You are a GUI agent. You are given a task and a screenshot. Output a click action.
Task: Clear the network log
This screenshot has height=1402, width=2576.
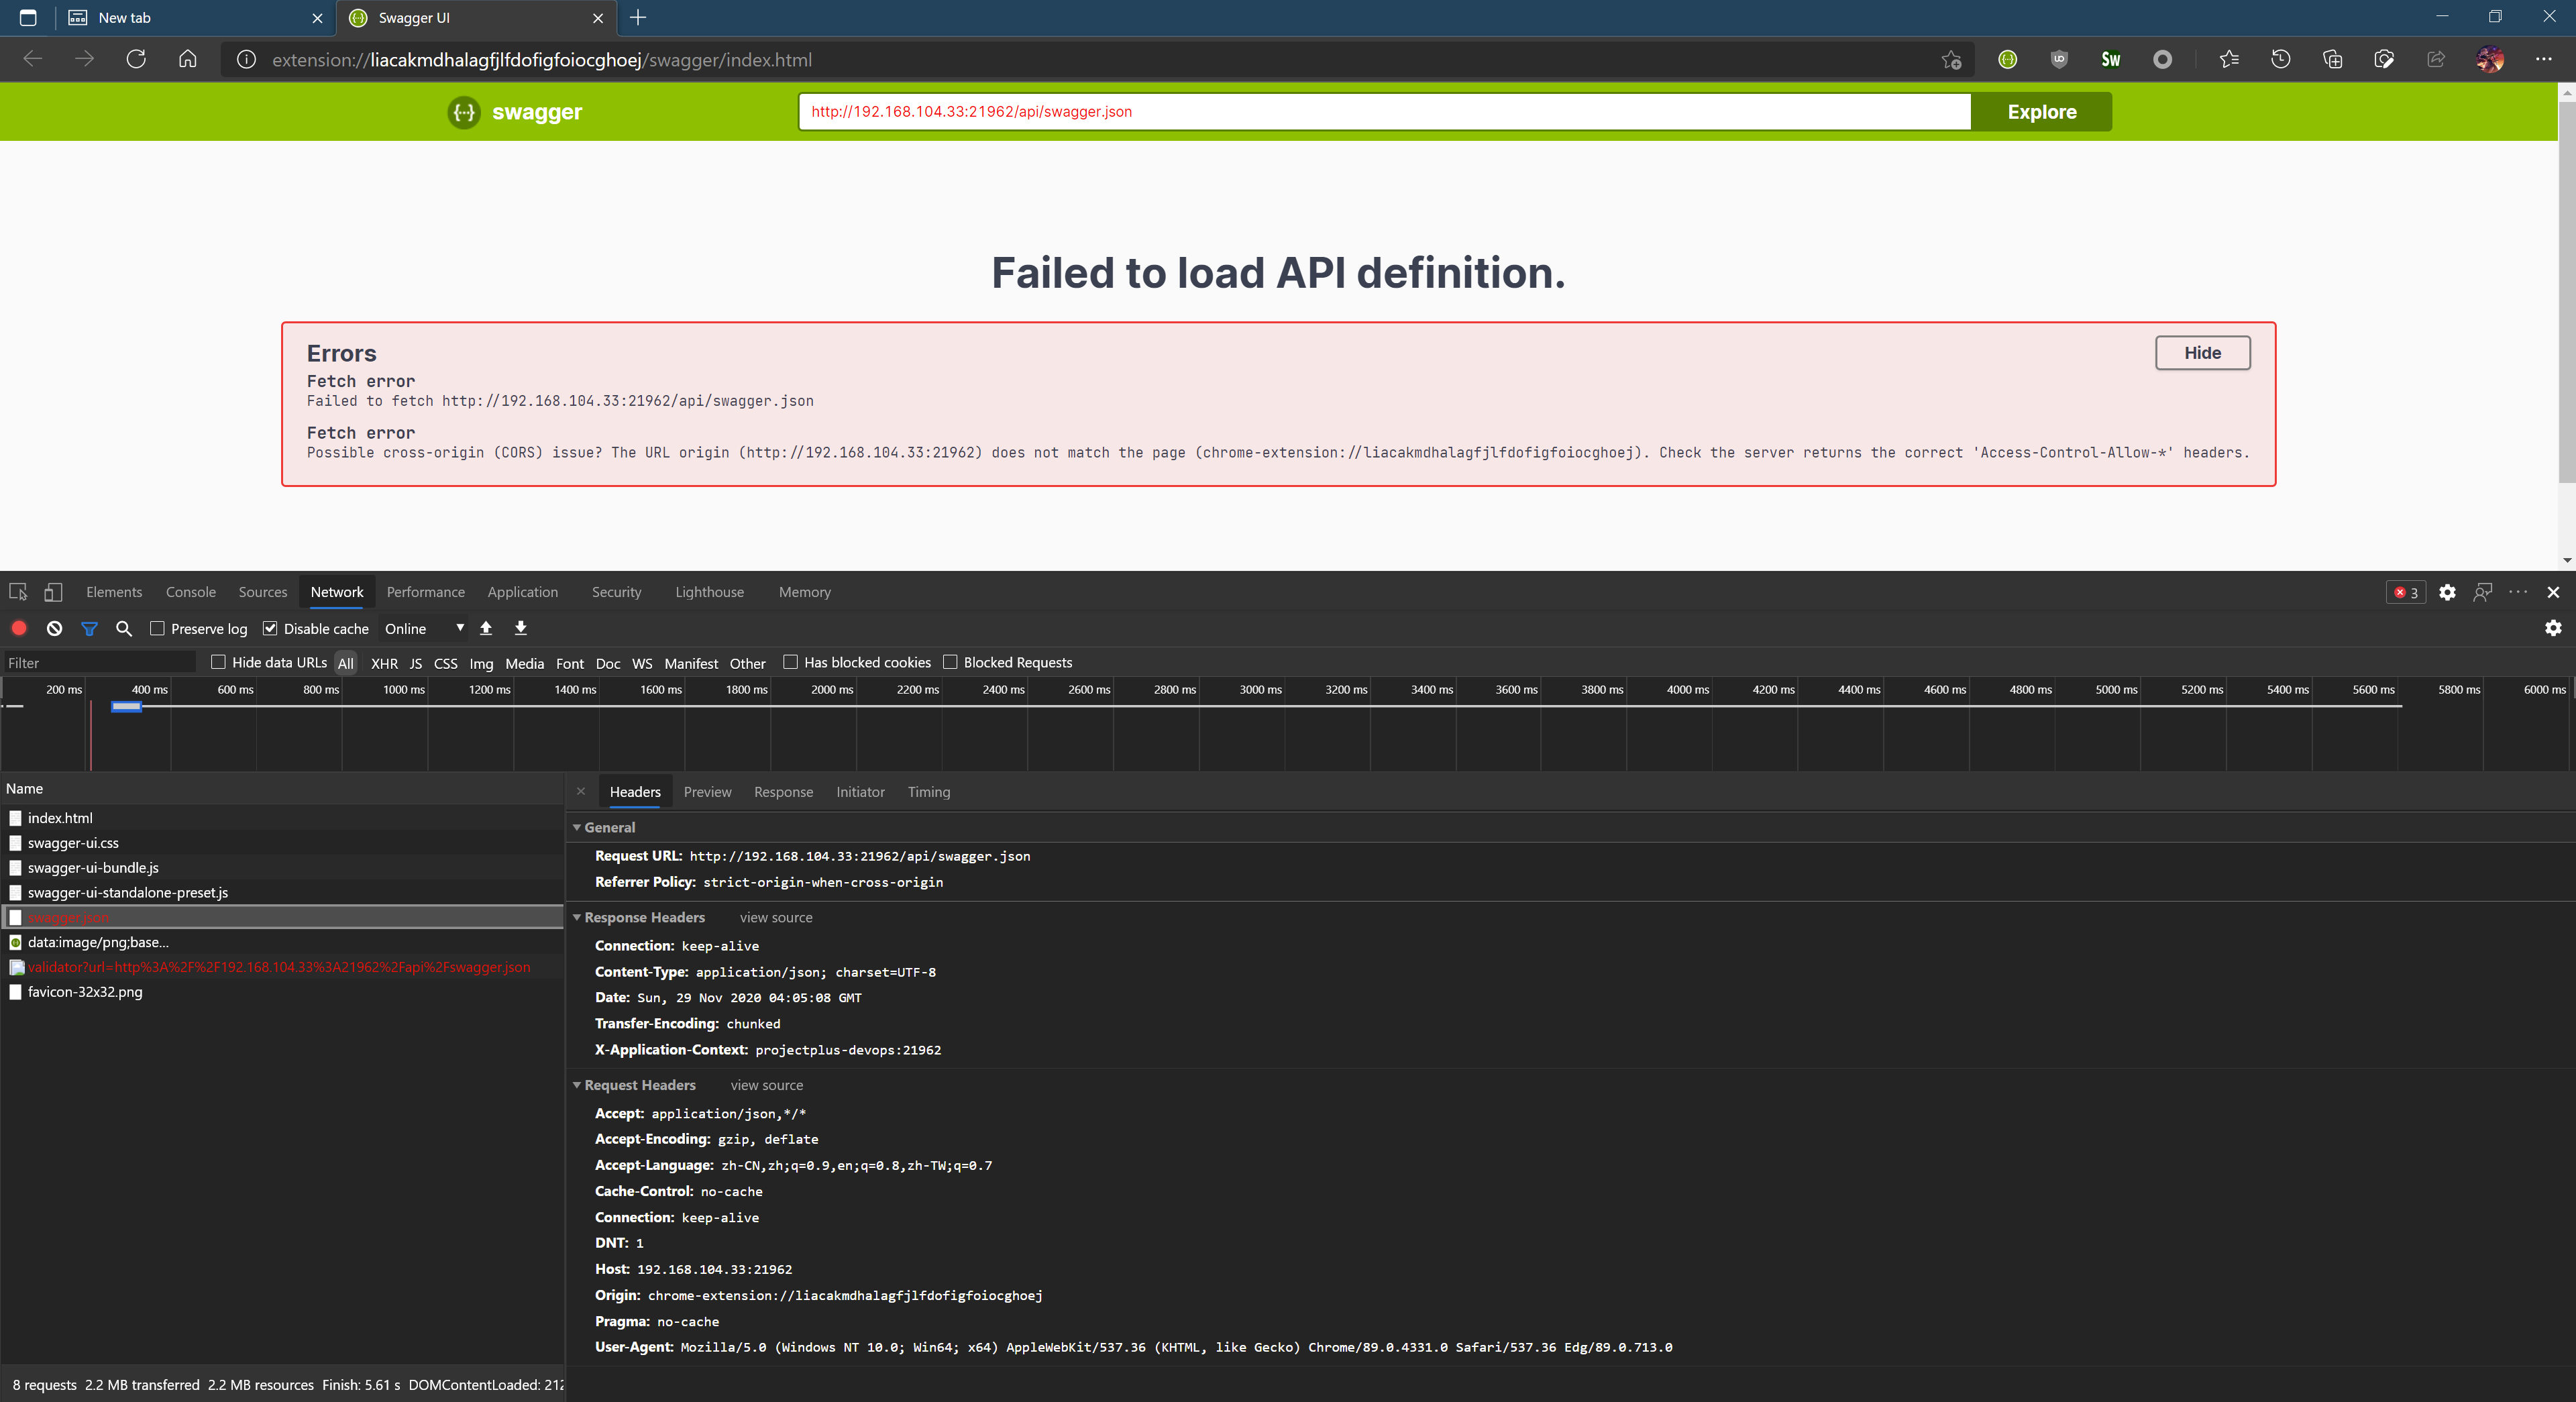(x=54, y=628)
